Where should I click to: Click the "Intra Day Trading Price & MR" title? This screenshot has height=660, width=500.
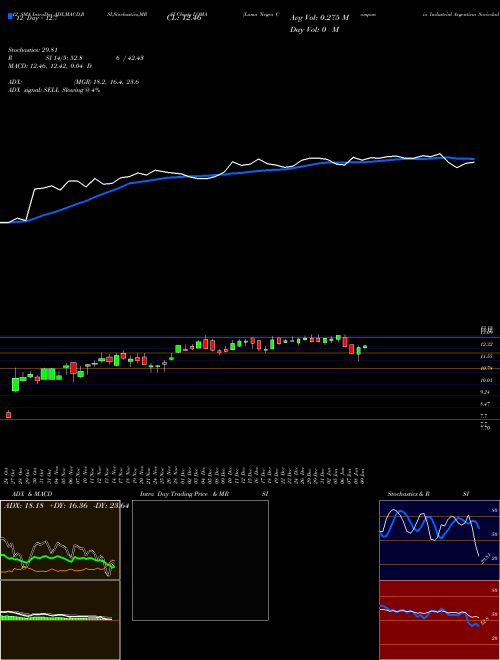click(185, 494)
